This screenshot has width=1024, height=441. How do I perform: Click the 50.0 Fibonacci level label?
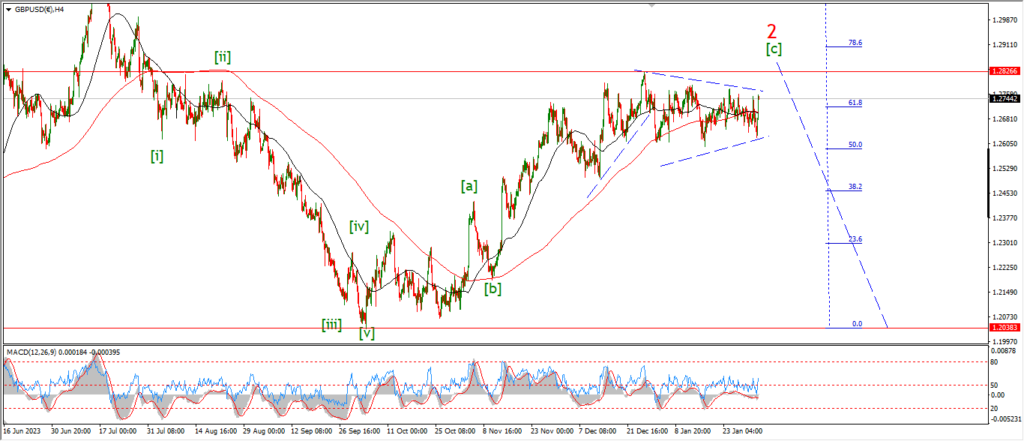(856, 144)
